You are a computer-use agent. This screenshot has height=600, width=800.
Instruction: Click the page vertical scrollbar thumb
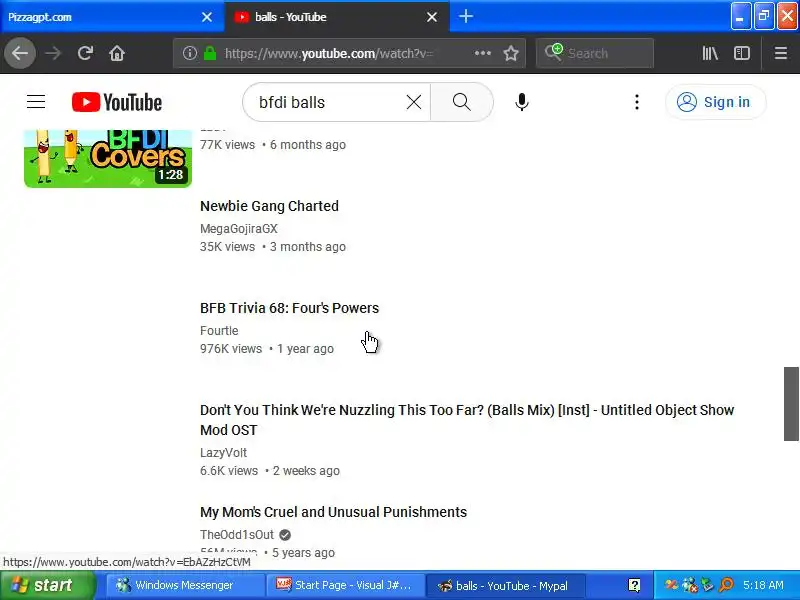pos(791,404)
